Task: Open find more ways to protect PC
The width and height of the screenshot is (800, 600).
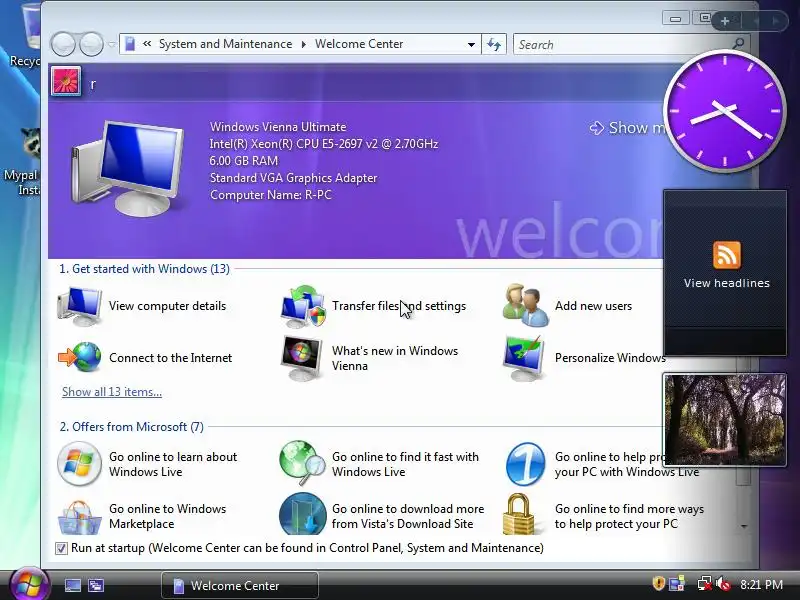Action: click(604, 516)
